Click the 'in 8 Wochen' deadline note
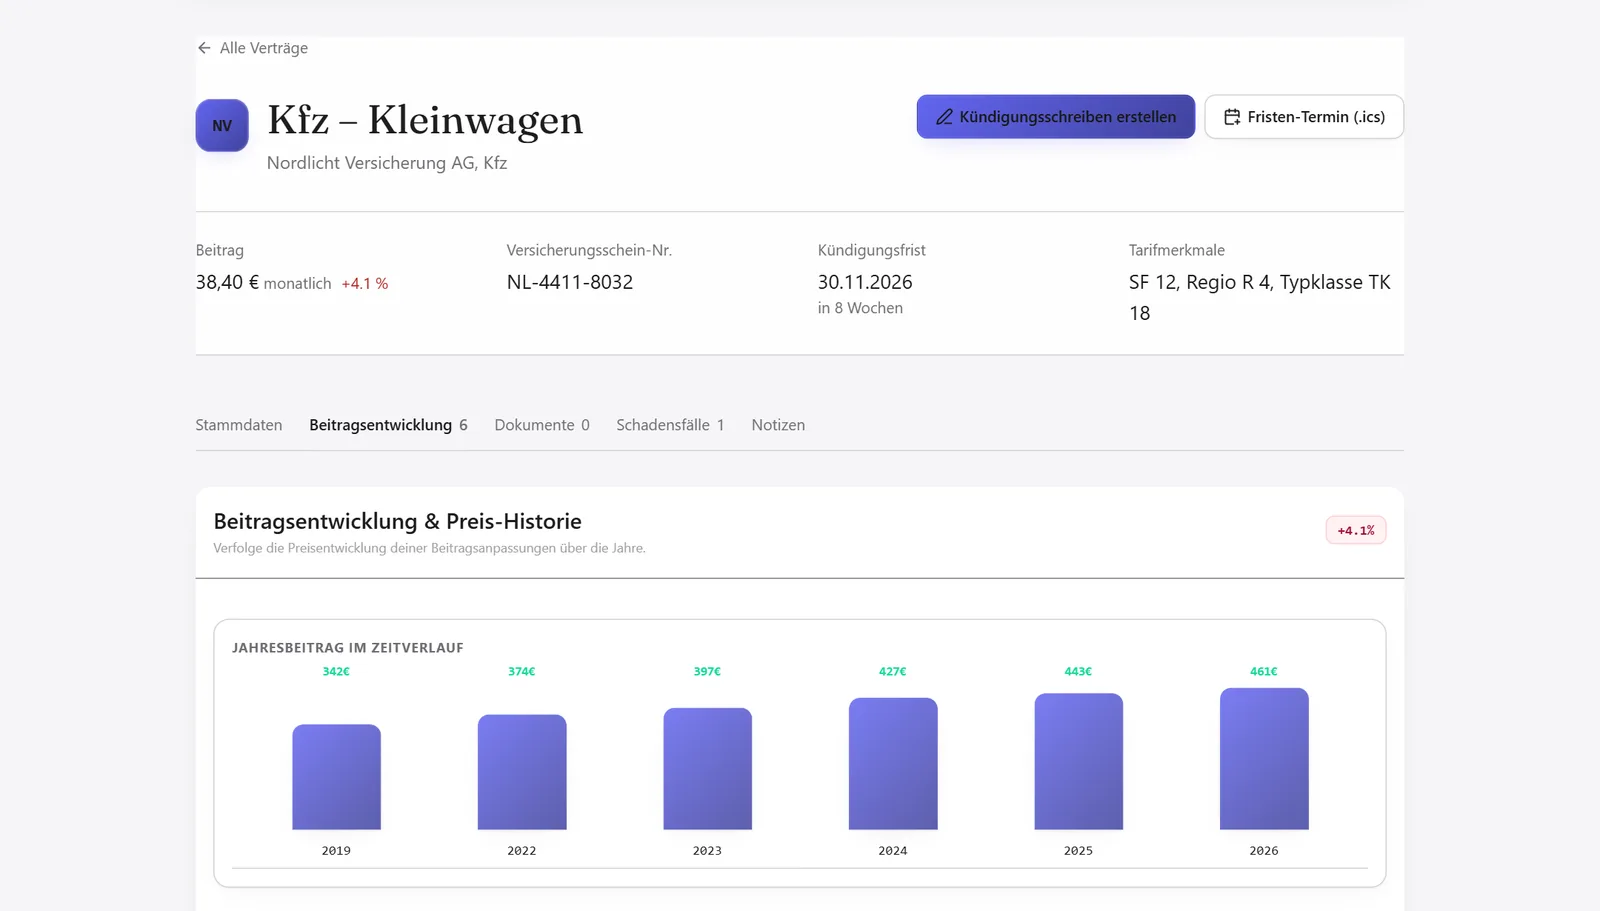 coord(860,308)
